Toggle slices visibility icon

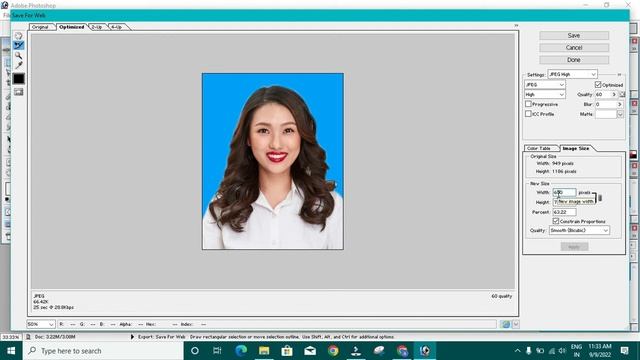tap(18, 92)
